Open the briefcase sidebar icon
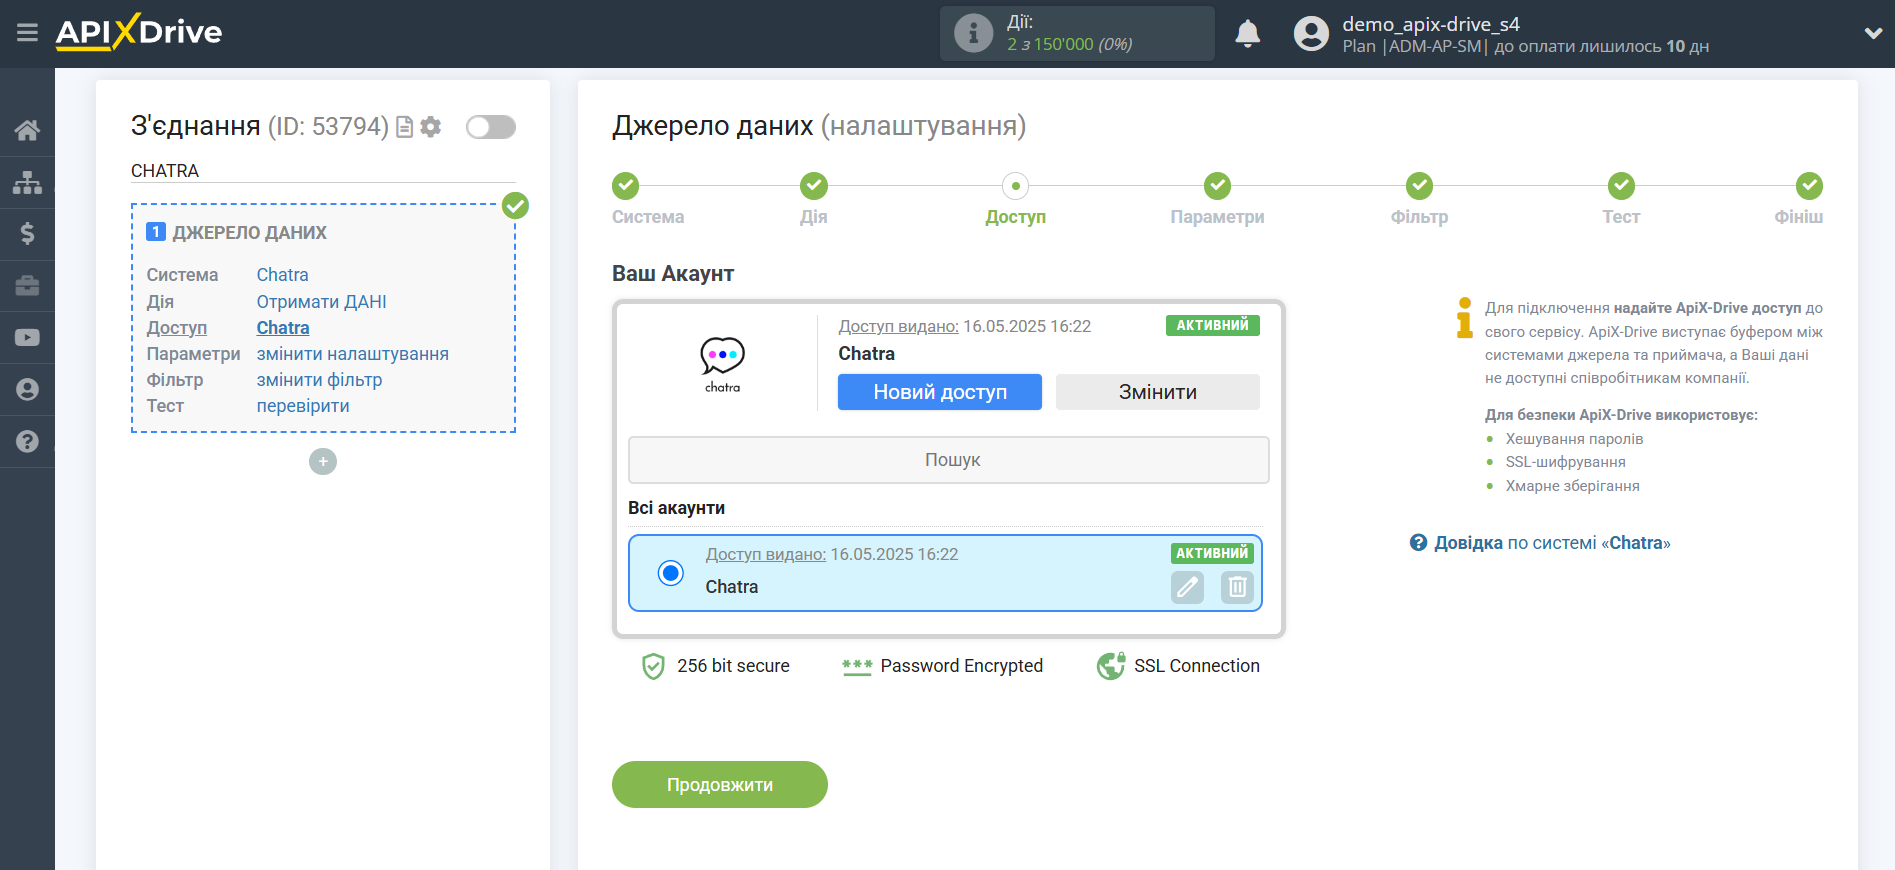Screen dimensions: 1895x870 point(27,286)
